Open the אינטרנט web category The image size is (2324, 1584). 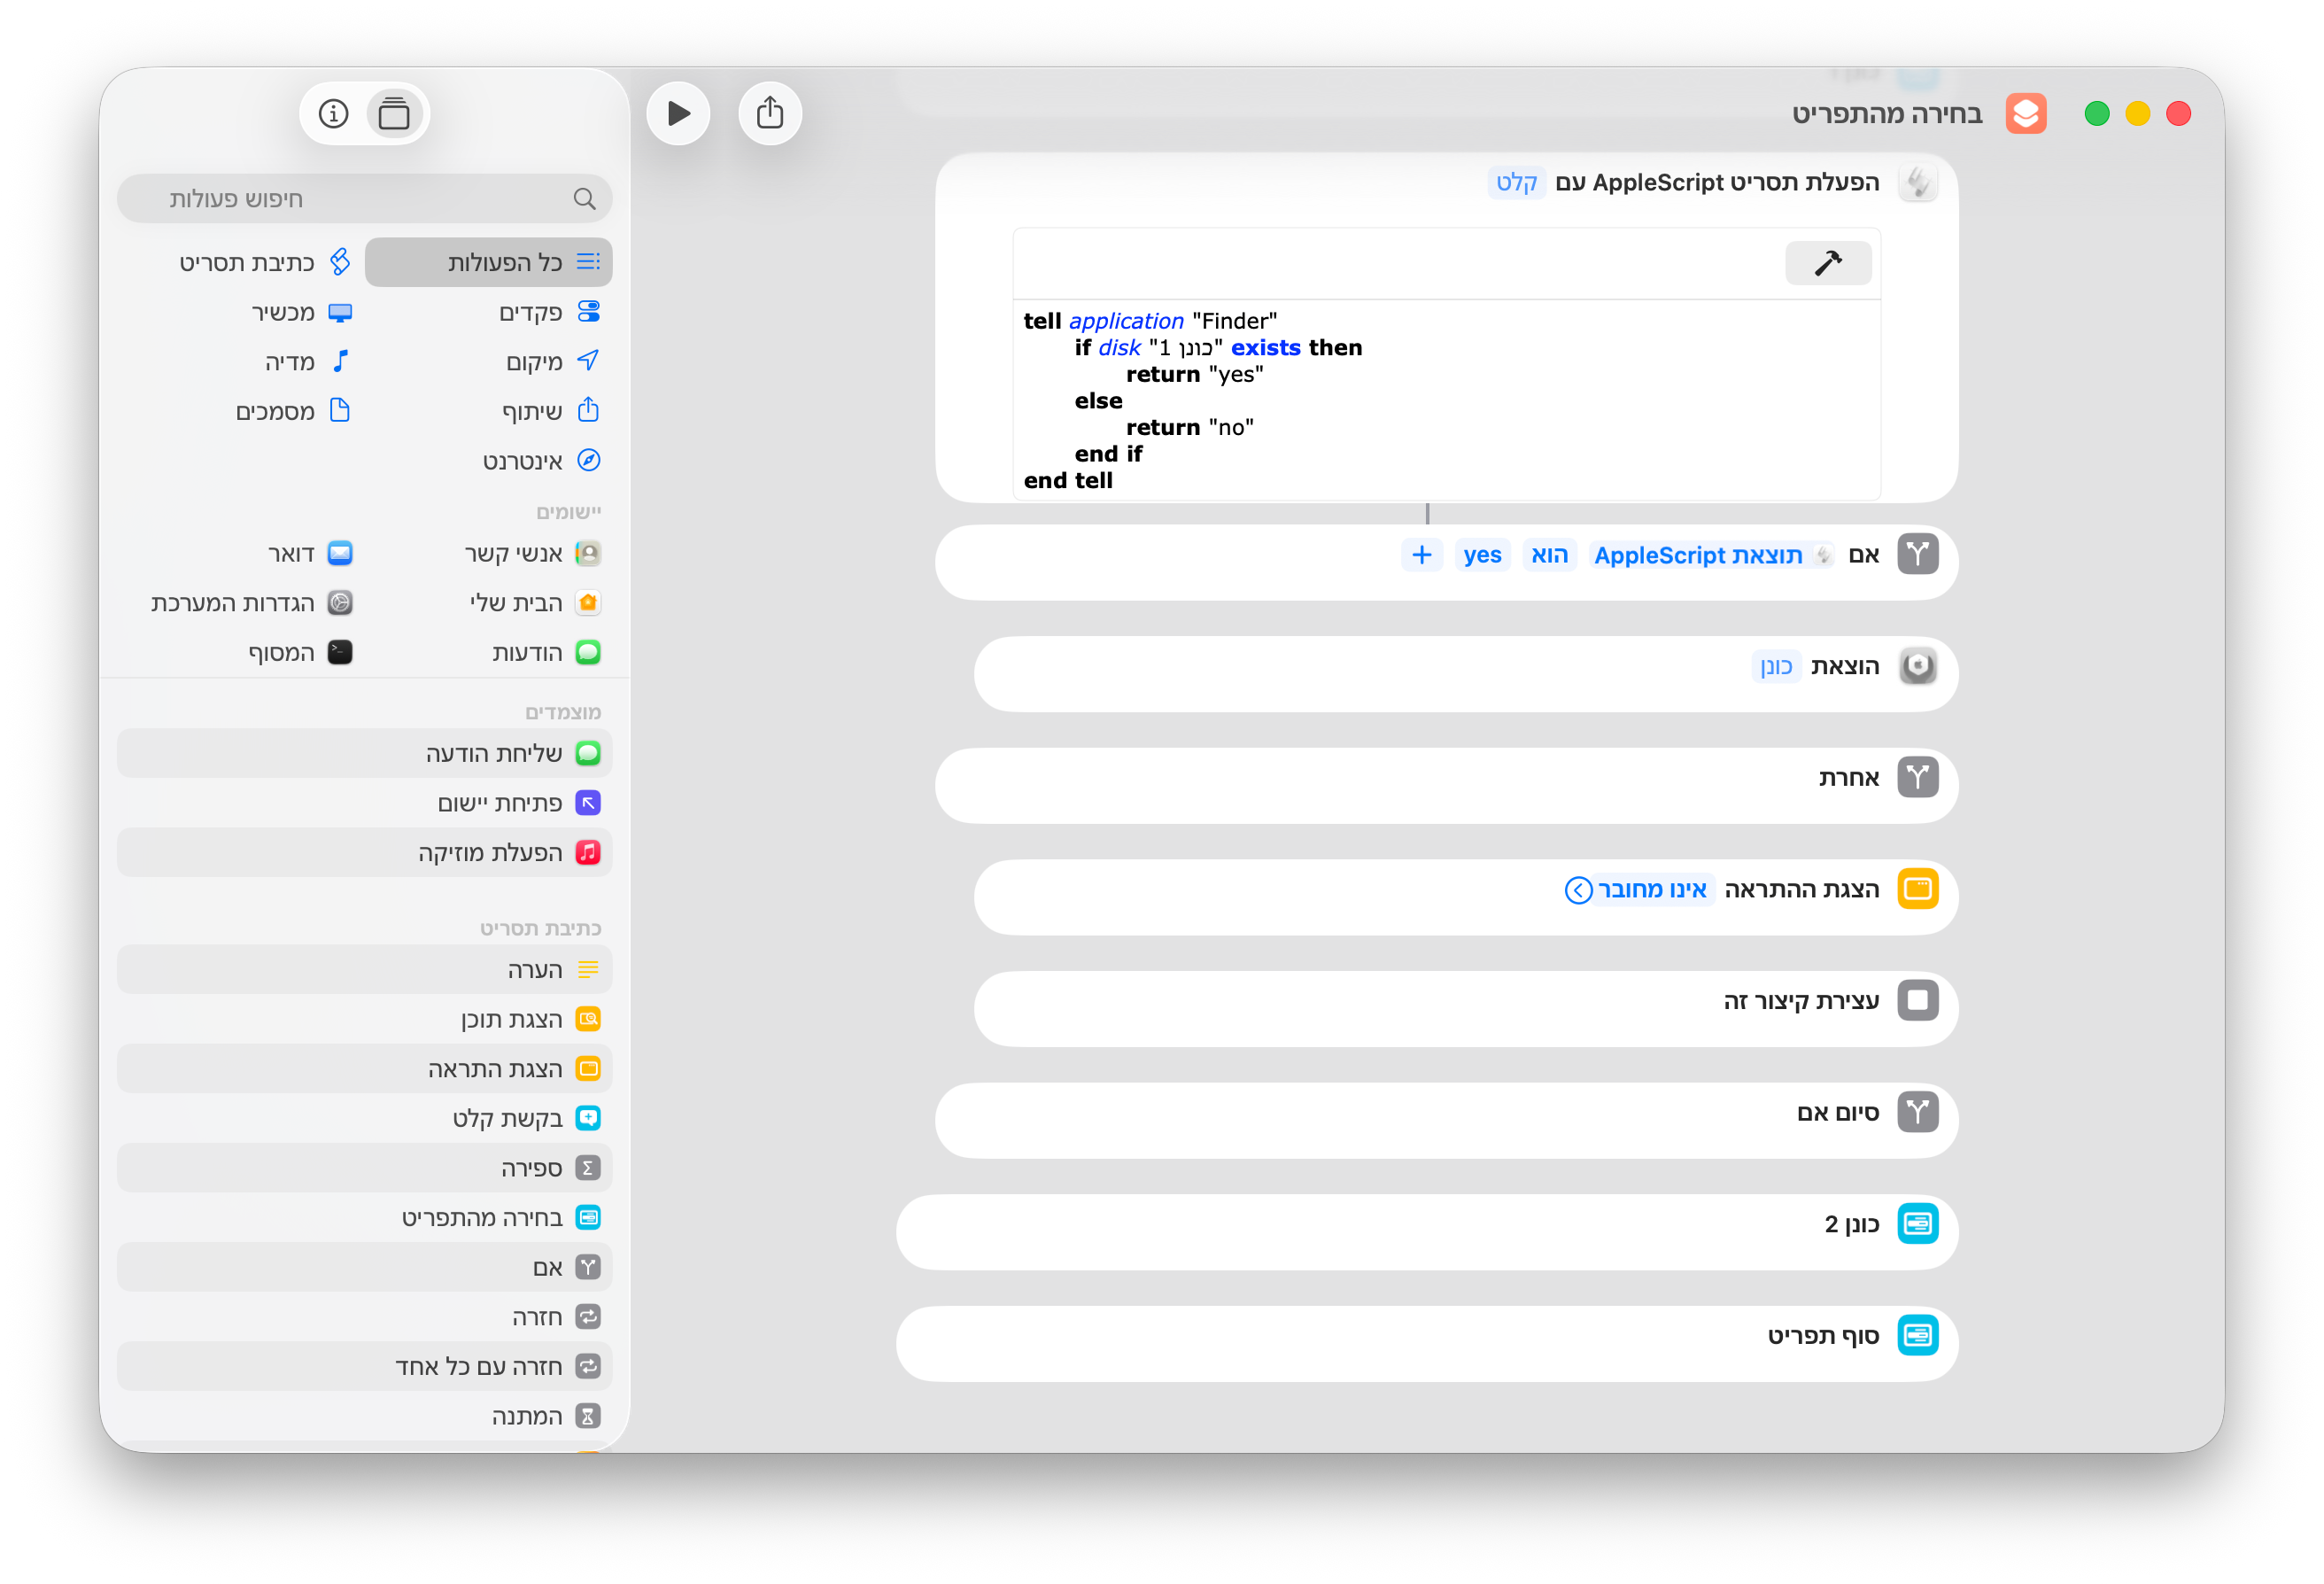541,461
